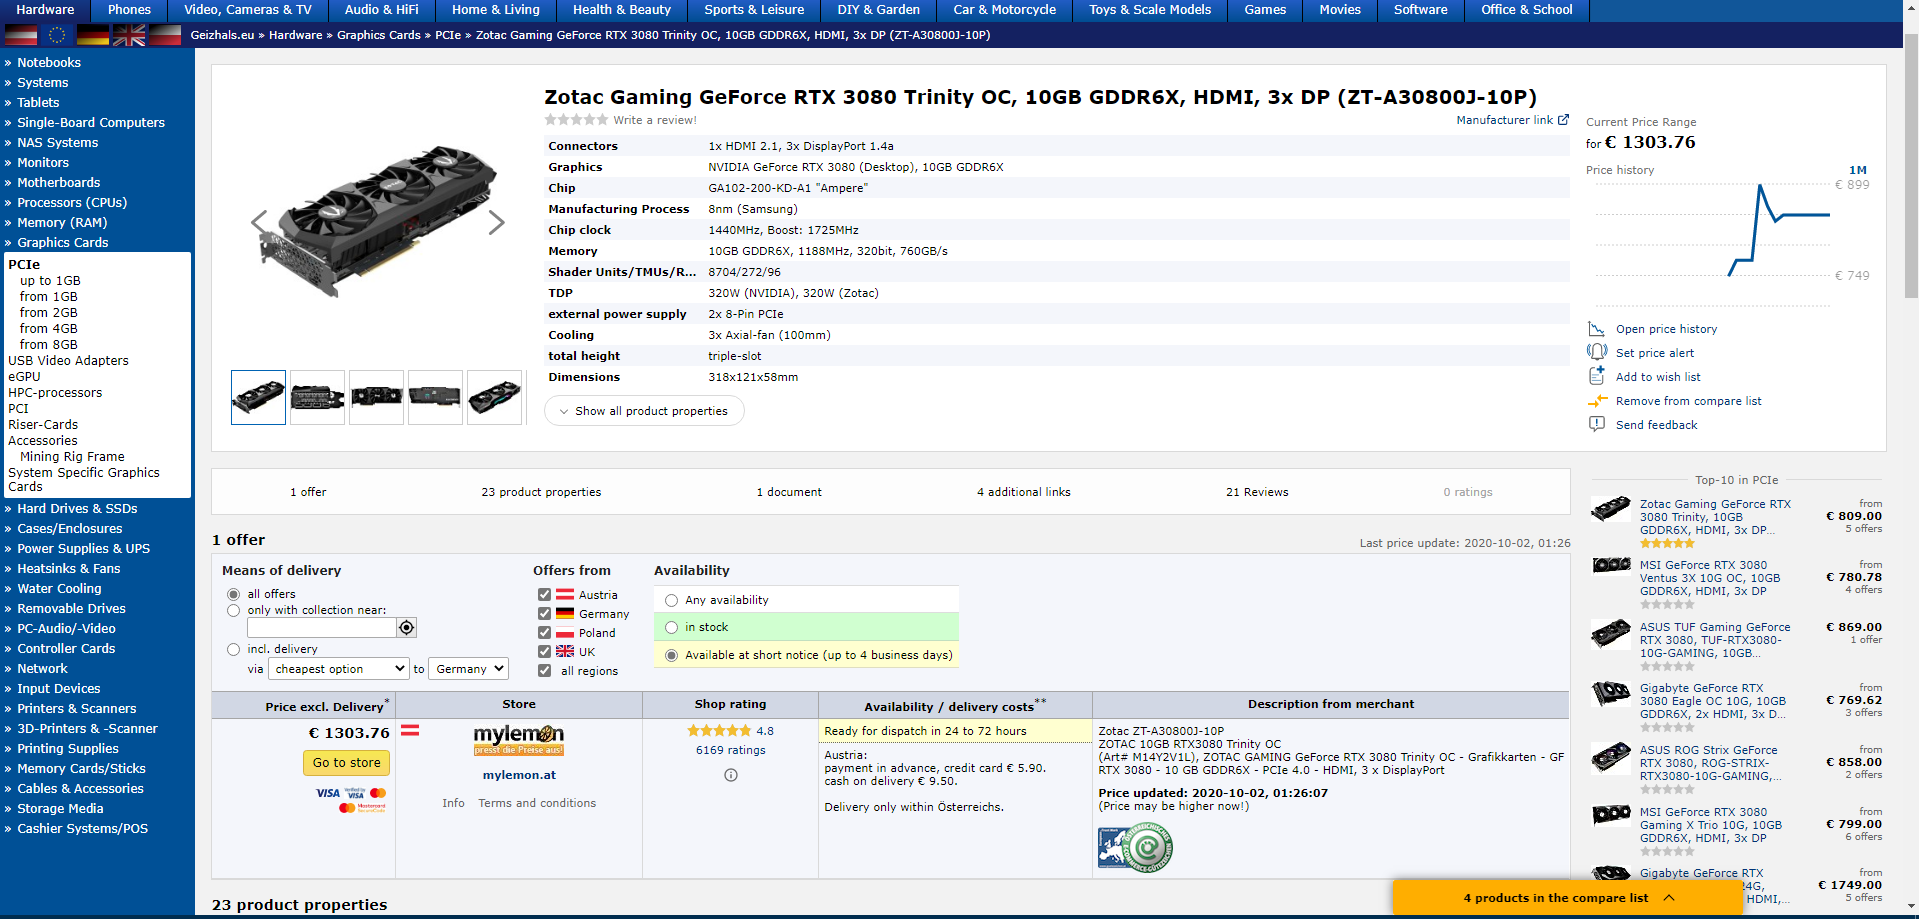Expand 'Show all product properties'

(644, 411)
